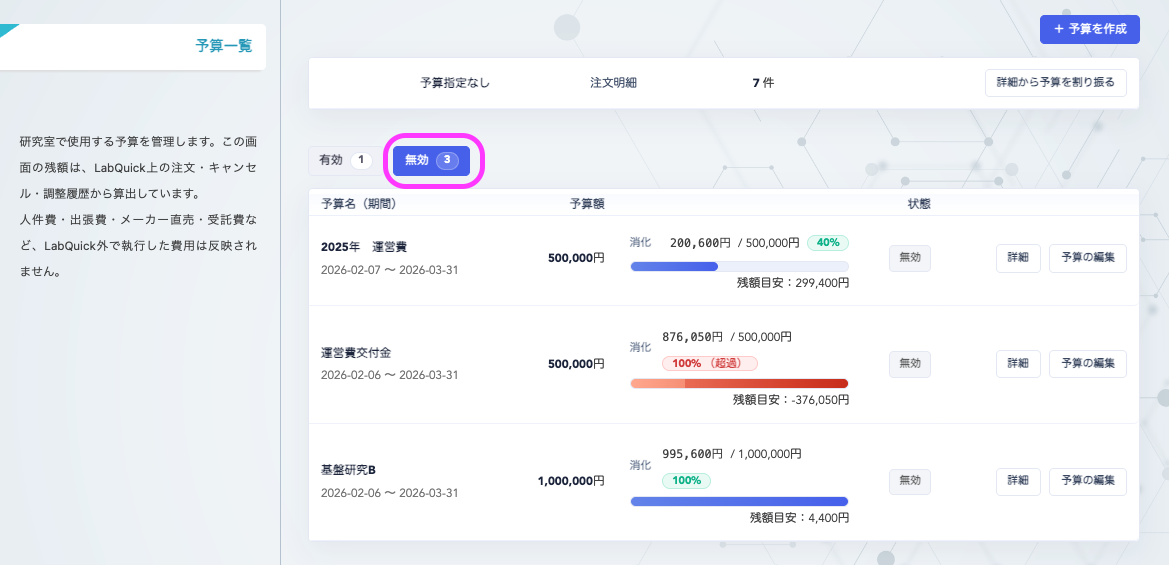Click 予算の編集 for 運営費交付金
Screen dimensions: 1169x565
point(1087,364)
